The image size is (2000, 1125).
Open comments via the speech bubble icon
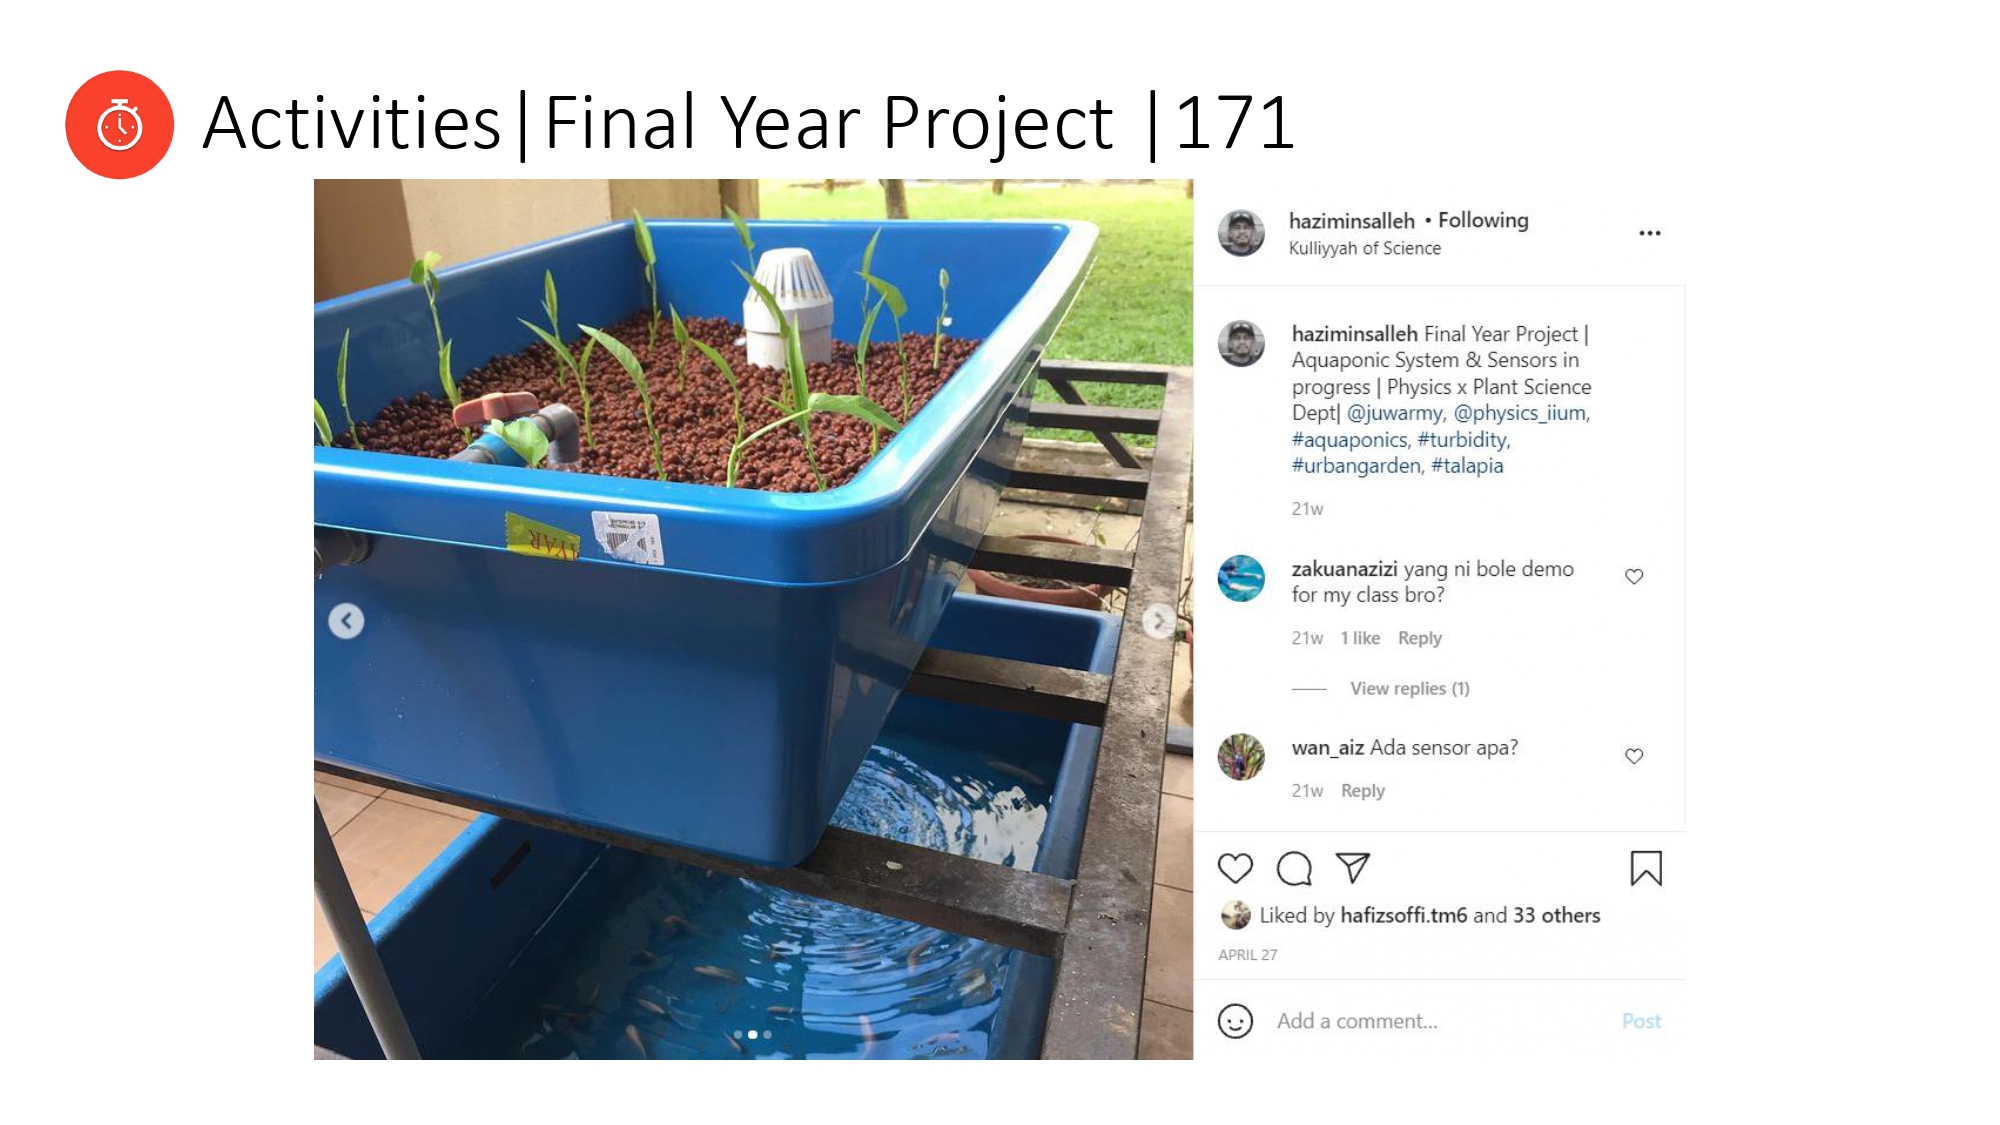tap(1294, 868)
